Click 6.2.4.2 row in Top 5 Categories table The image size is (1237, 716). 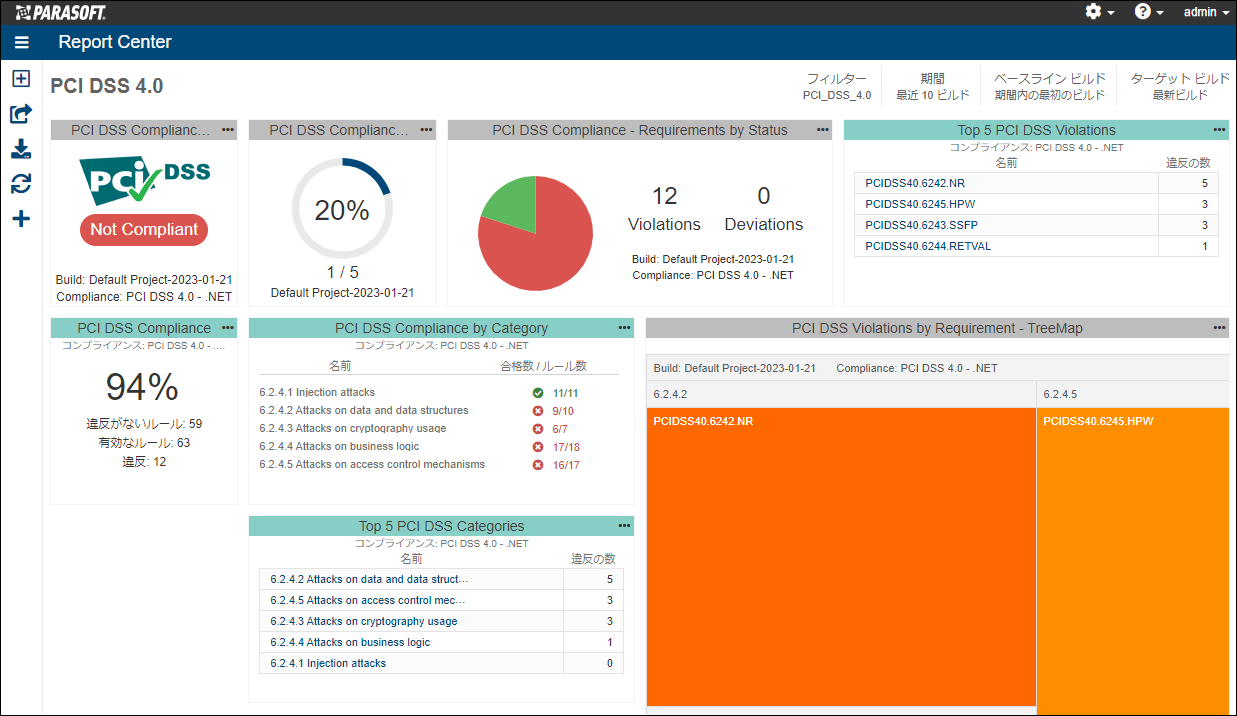tap(441, 579)
